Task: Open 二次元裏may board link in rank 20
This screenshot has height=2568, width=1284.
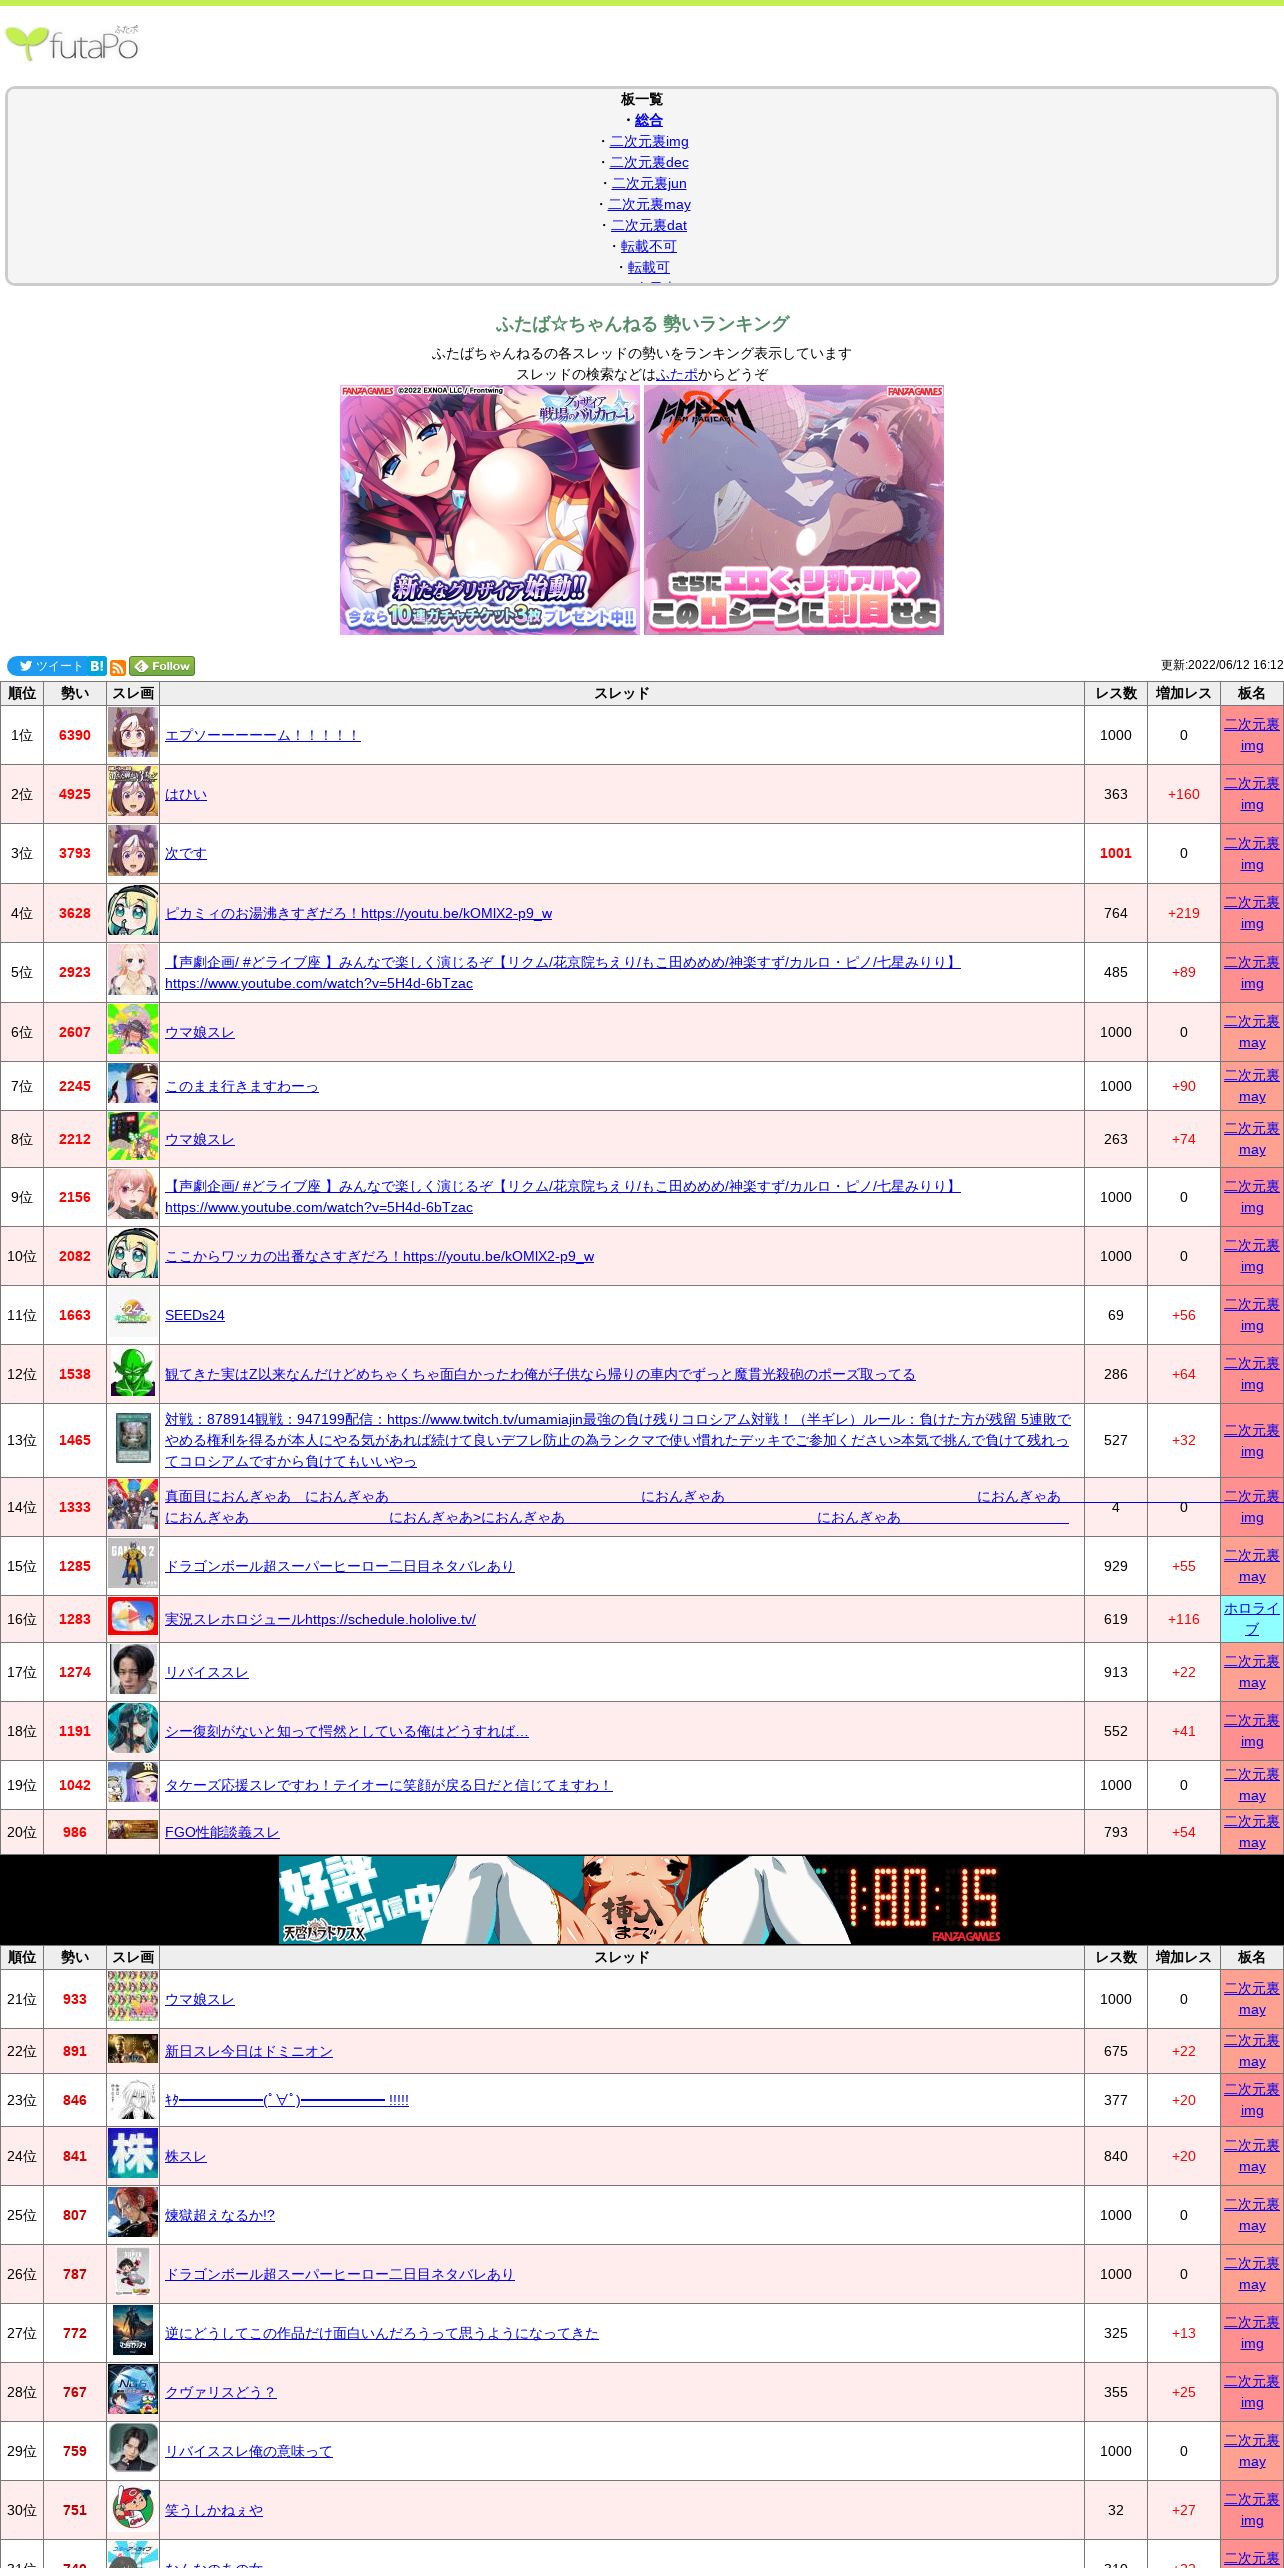Action: point(1252,1832)
